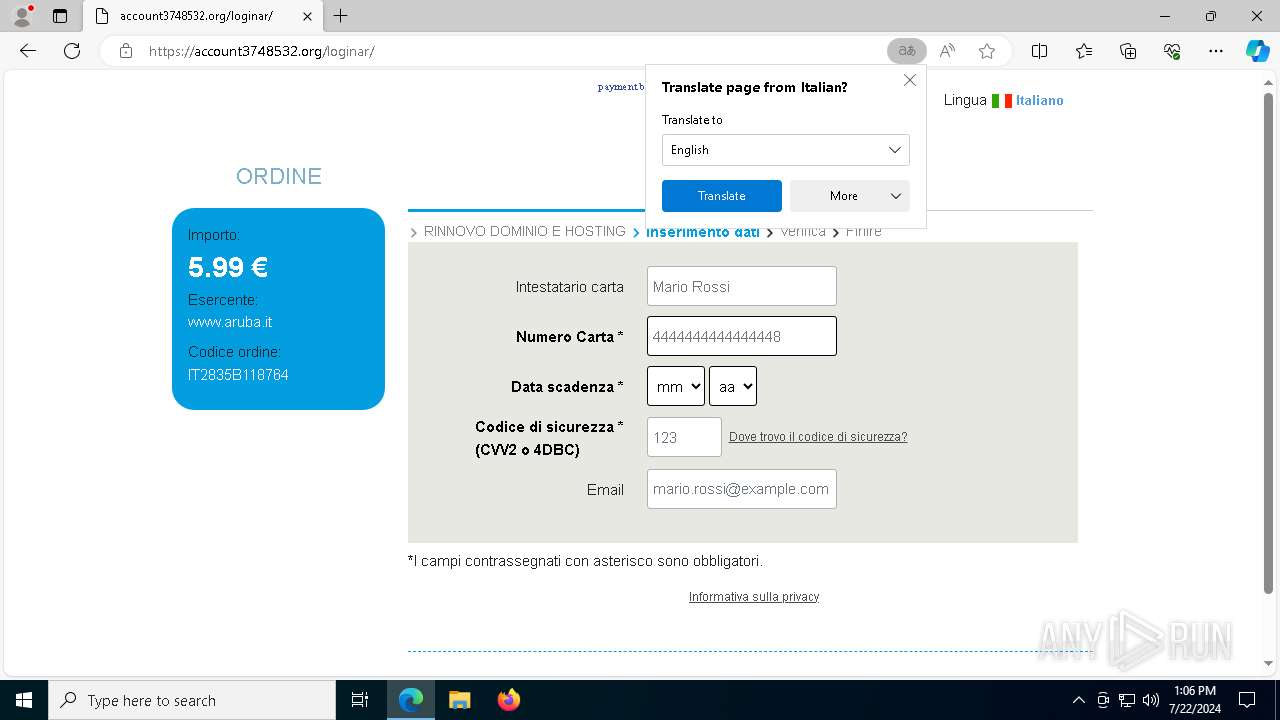Click the amount '5.99 €'
This screenshot has width=1280, height=720.
click(228, 267)
